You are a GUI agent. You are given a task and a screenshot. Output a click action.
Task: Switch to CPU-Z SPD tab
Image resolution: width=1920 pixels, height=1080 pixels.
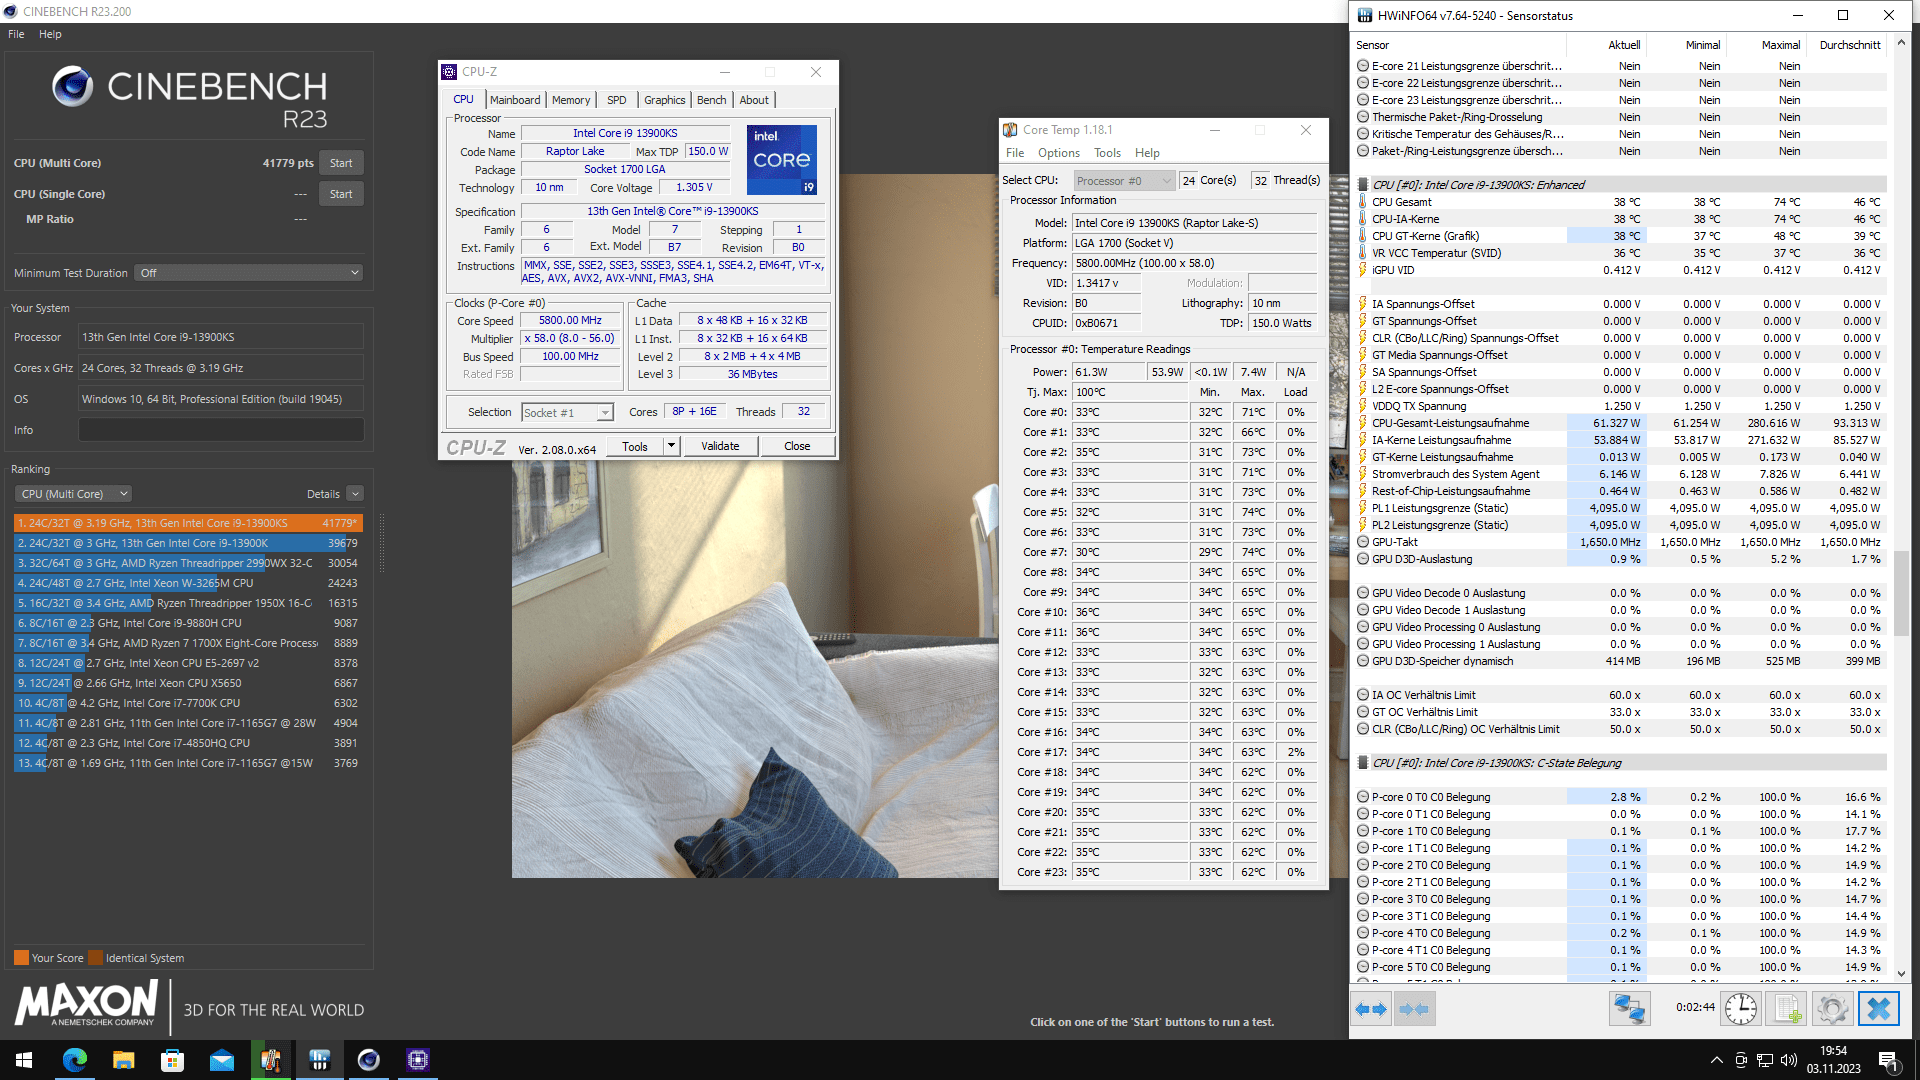point(617,100)
